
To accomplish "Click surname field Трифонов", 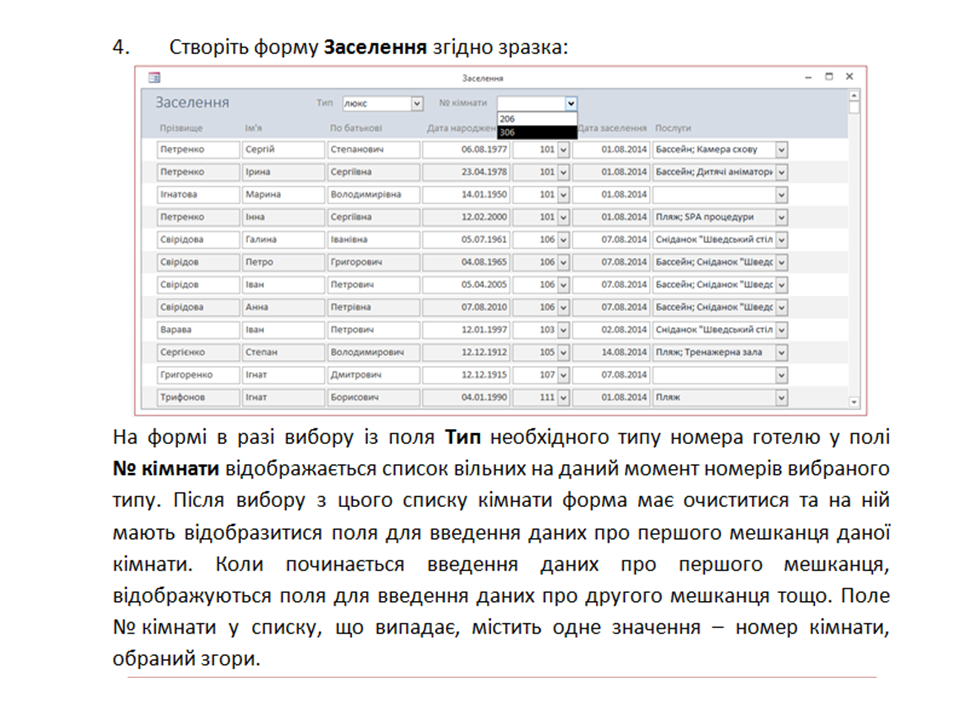I will pos(198,397).
